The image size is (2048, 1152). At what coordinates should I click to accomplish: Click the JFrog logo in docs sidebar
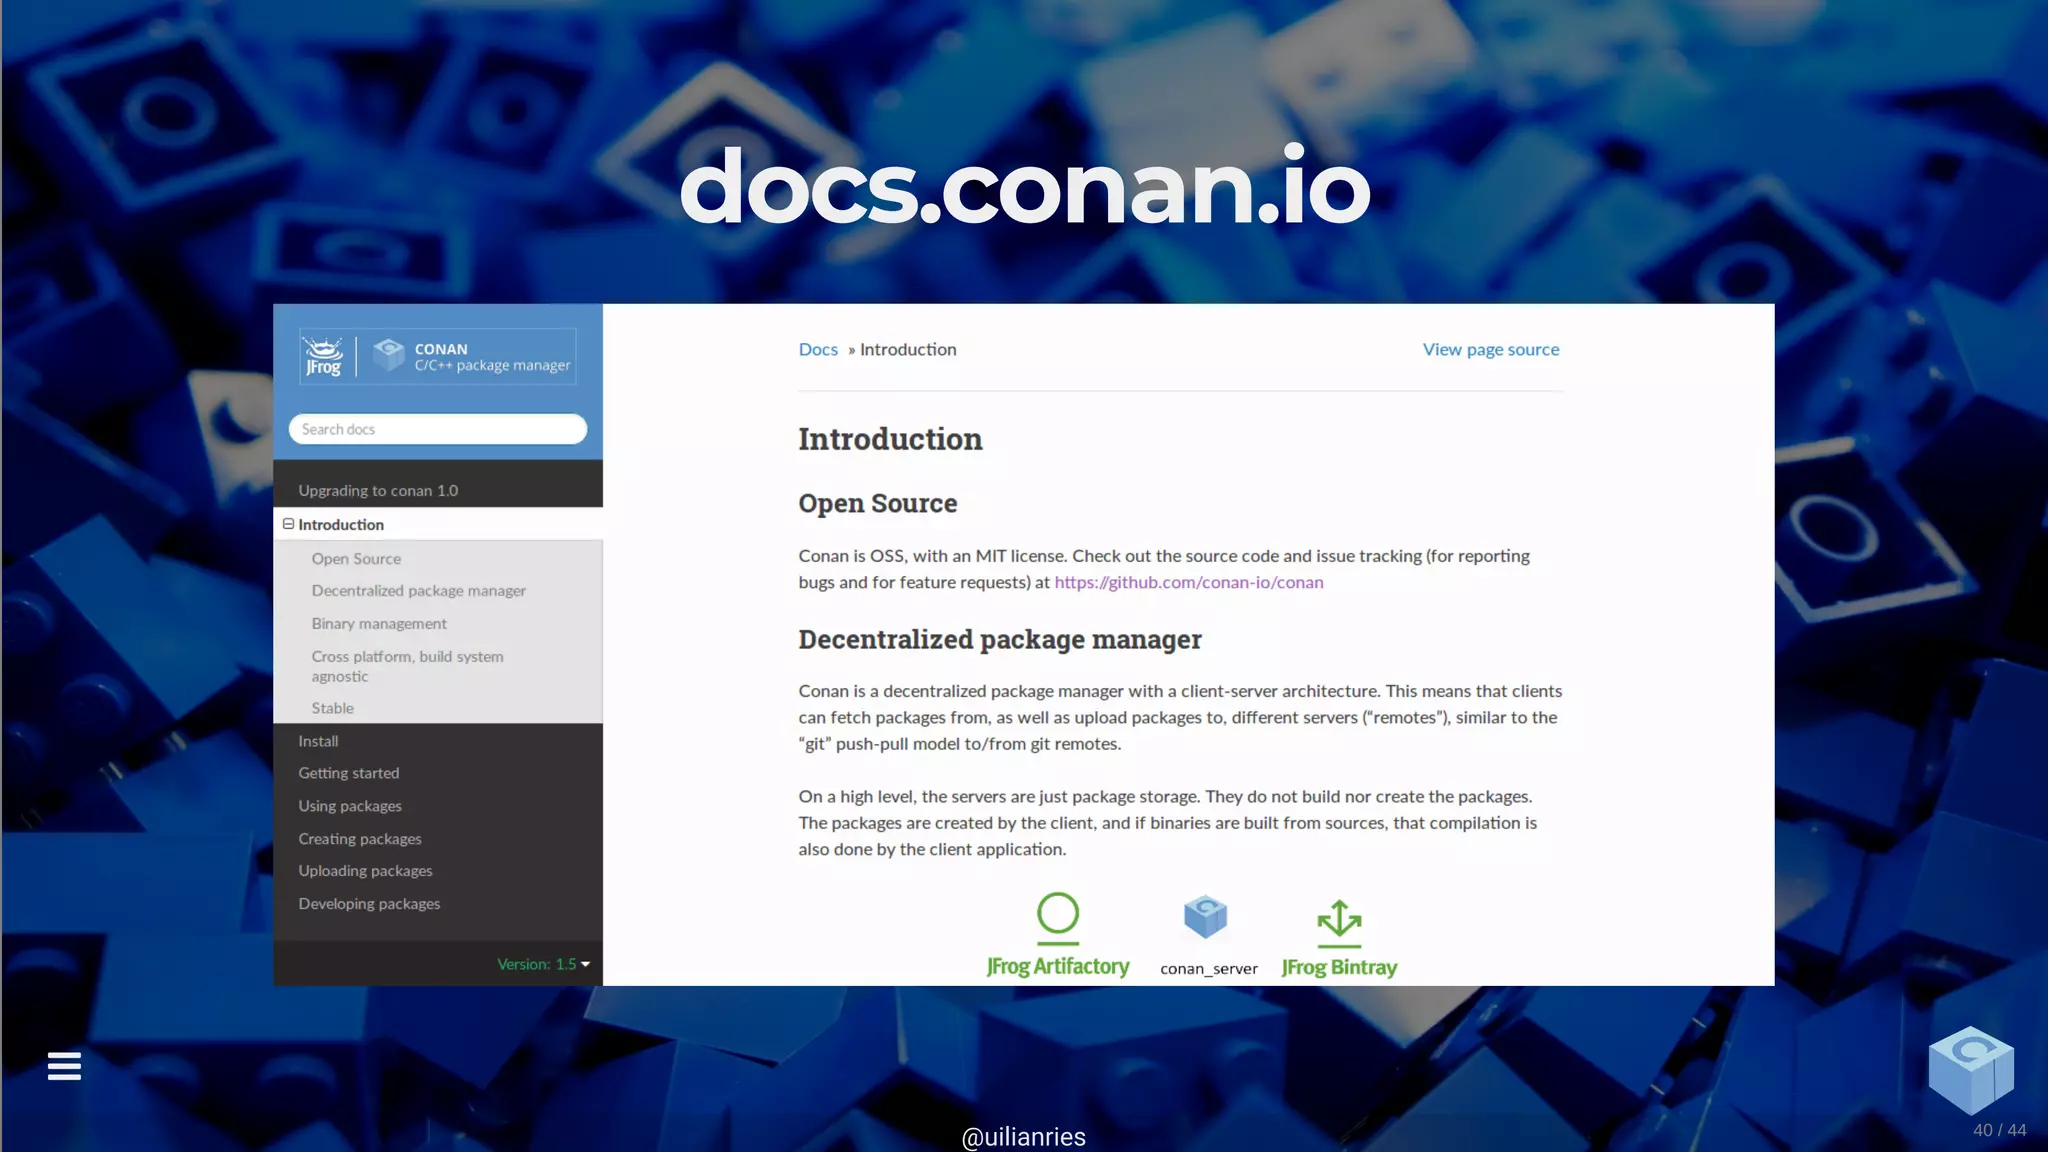323,357
